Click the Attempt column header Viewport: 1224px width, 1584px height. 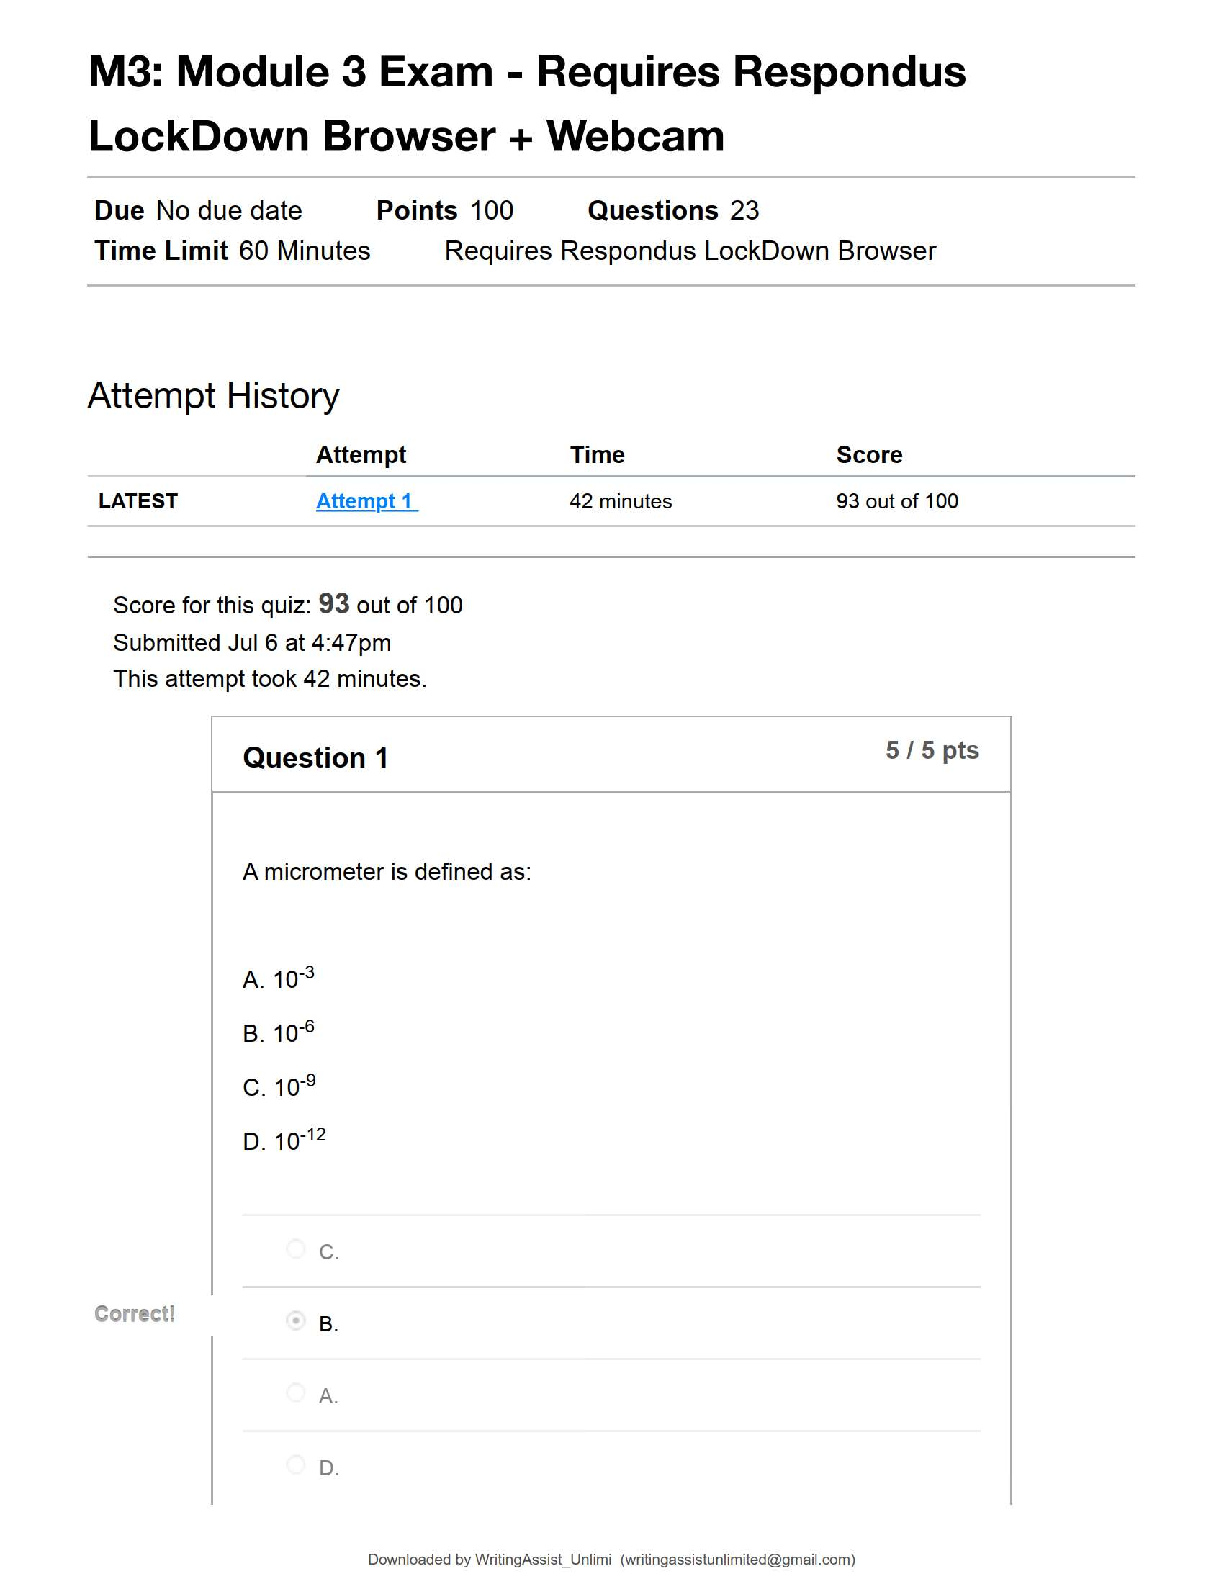[x=361, y=455]
